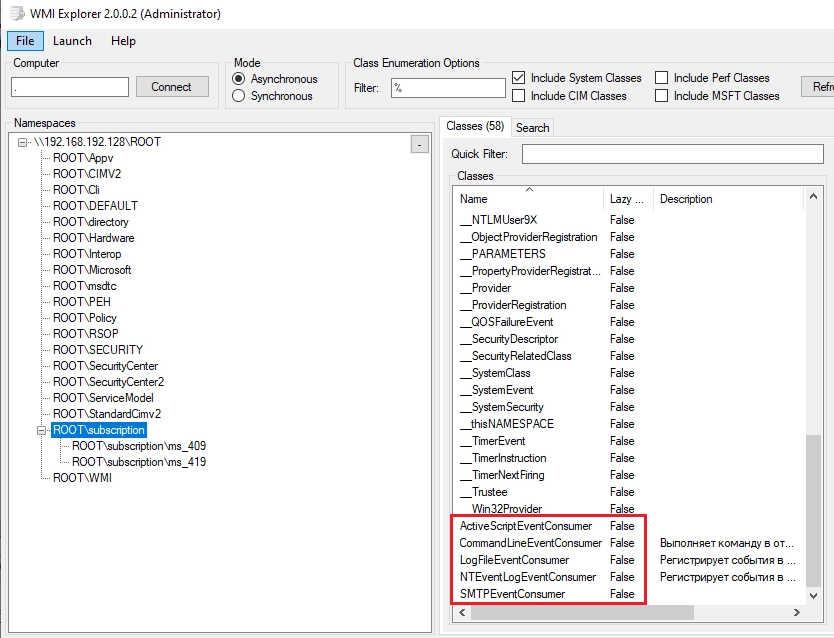This screenshot has width=834, height=638.
Task: Collapse the root 192.168.192.128 namespace node
Action: pos(23,142)
